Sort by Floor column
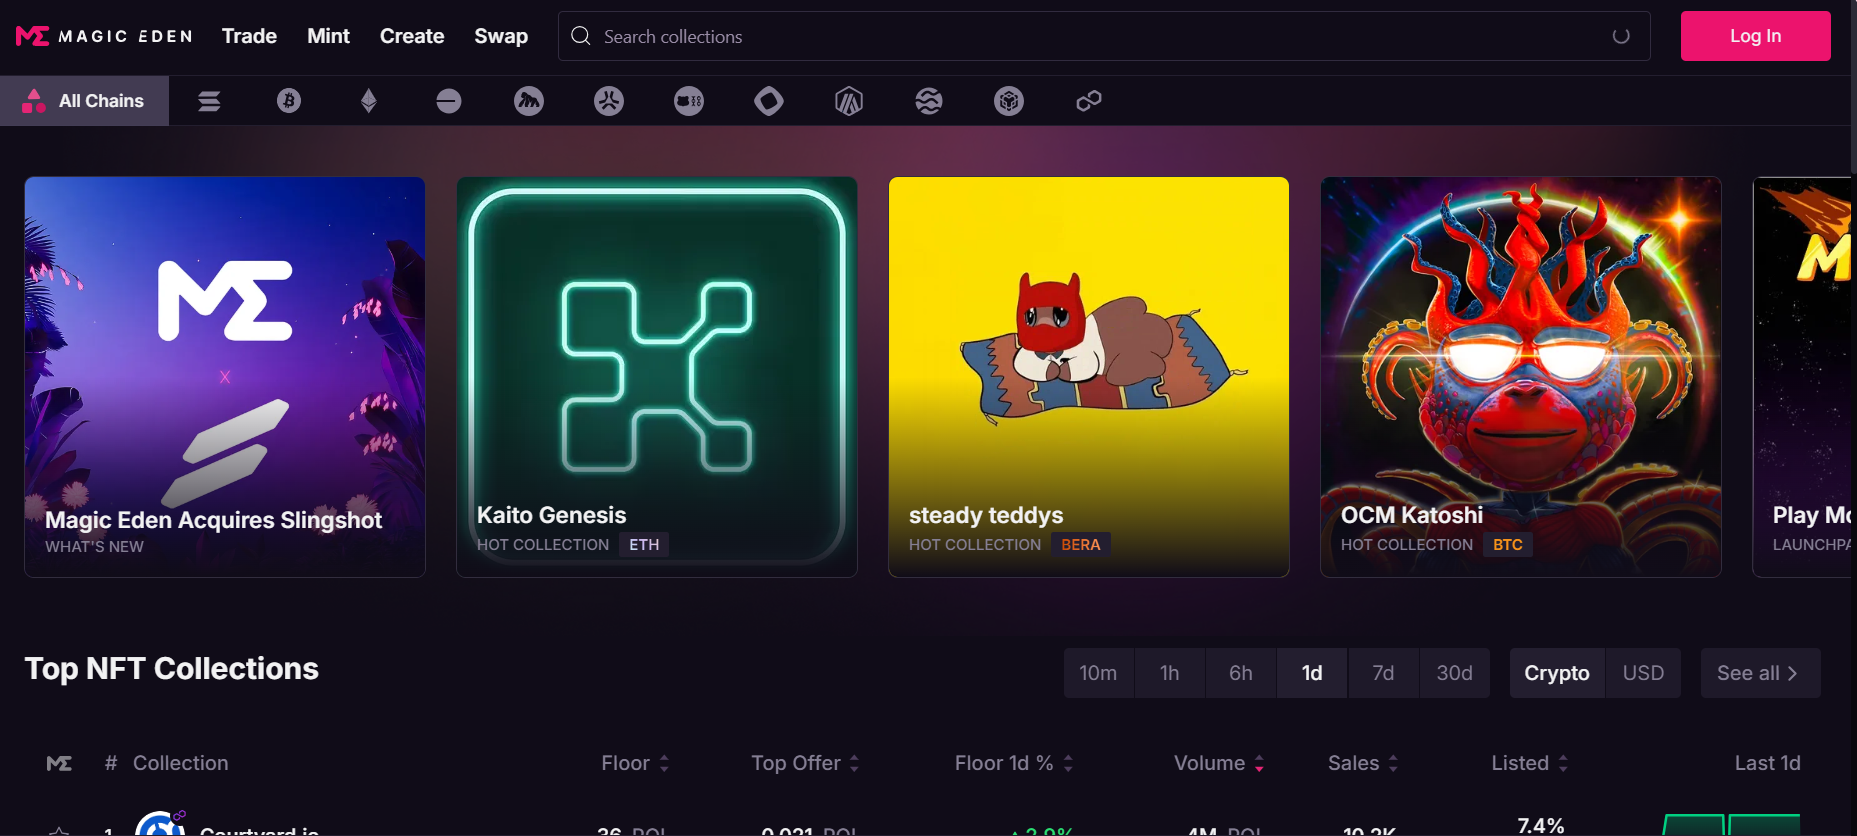1857x836 pixels. pos(635,763)
